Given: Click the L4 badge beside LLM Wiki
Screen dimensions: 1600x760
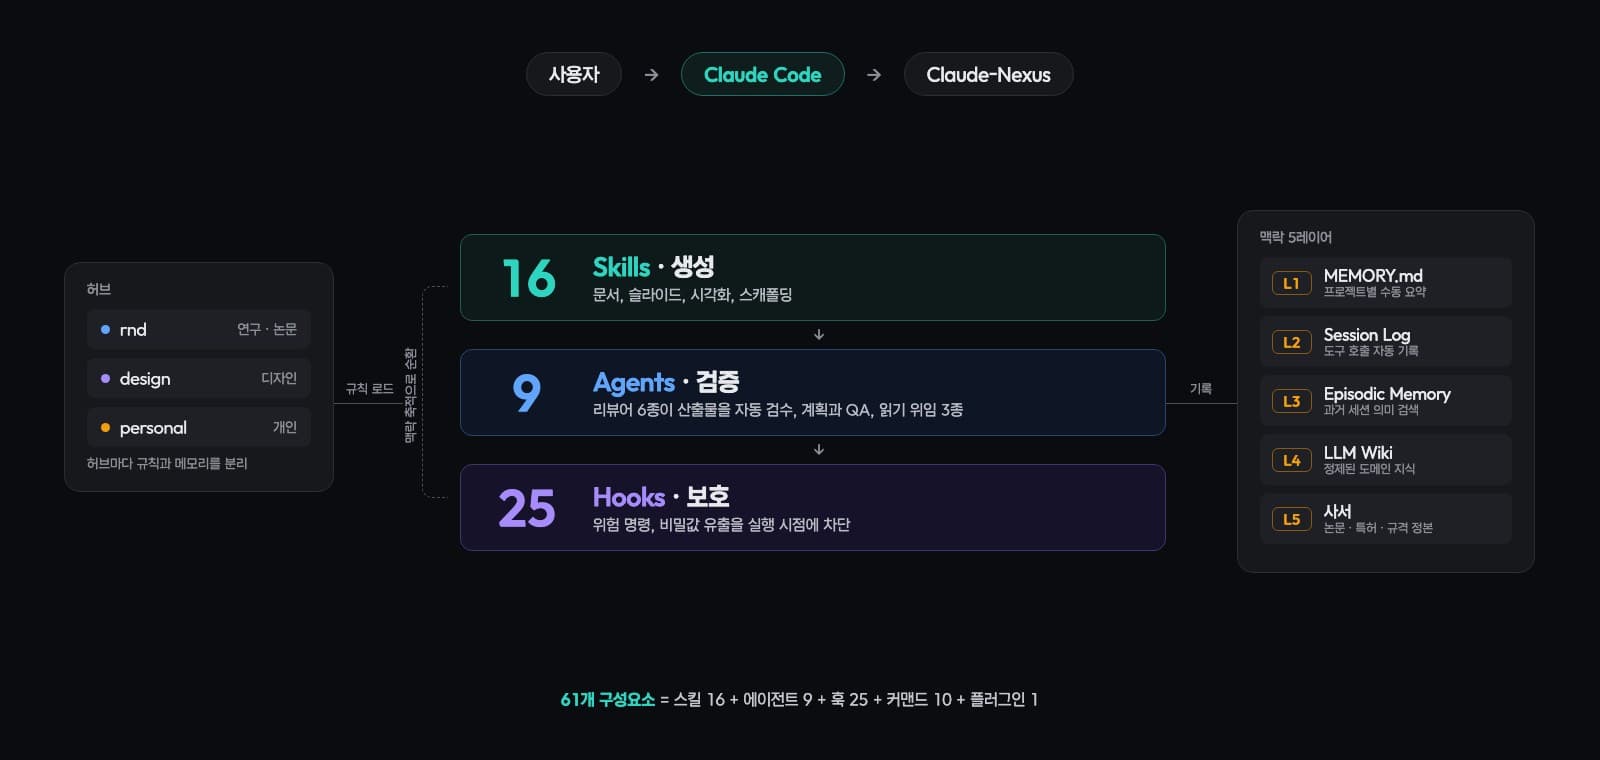Looking at the screenshot, I should coord(1291,460).
